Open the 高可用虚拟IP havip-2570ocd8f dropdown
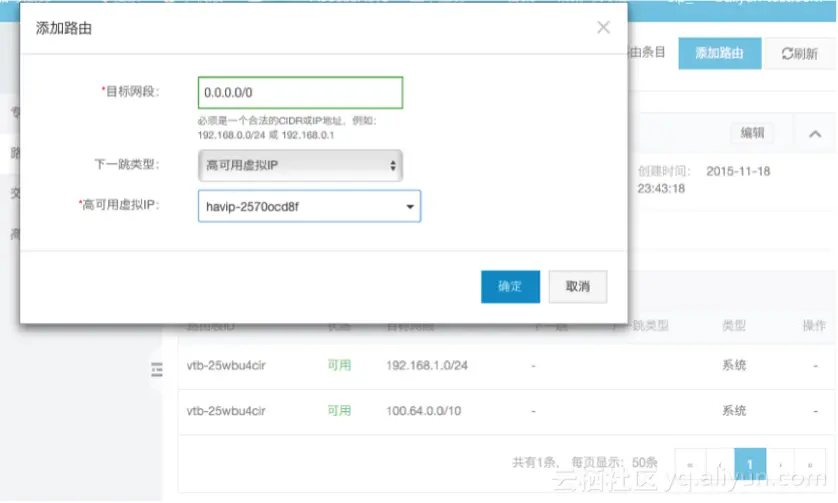838x503 pixels. 309,206
